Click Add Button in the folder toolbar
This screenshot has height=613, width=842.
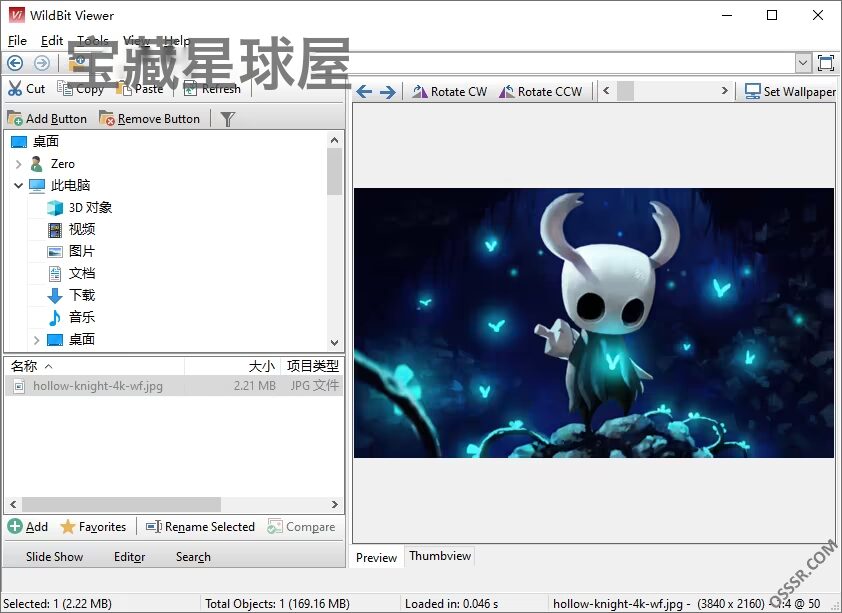47,119
